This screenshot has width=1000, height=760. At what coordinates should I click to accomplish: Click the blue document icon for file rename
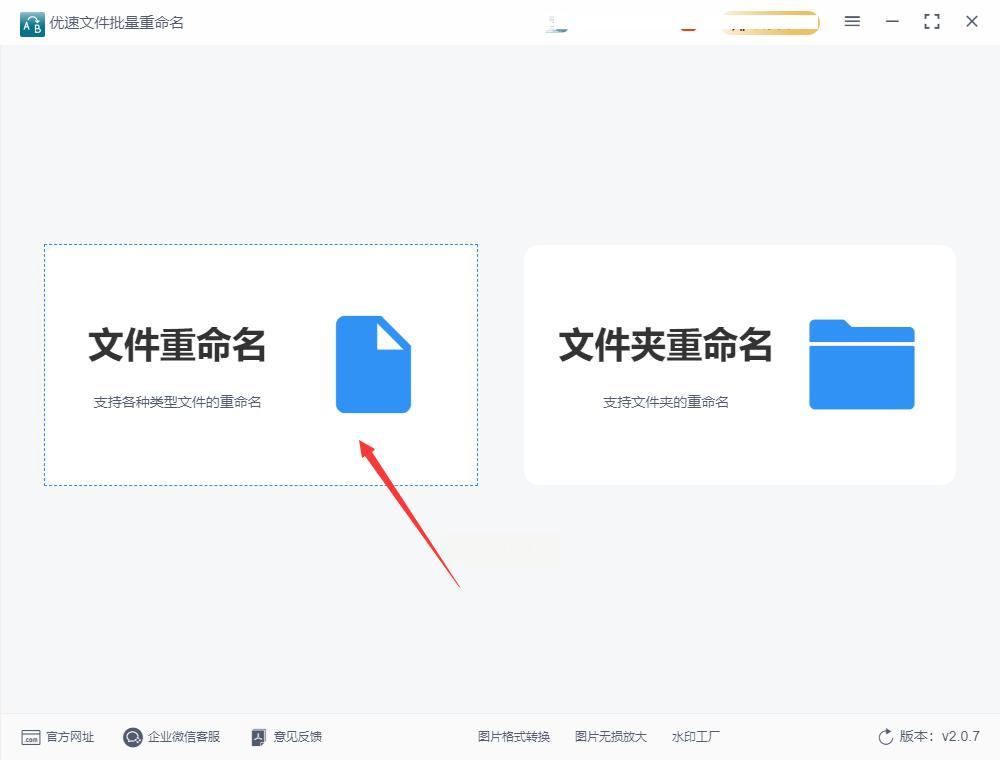(373, 364)
